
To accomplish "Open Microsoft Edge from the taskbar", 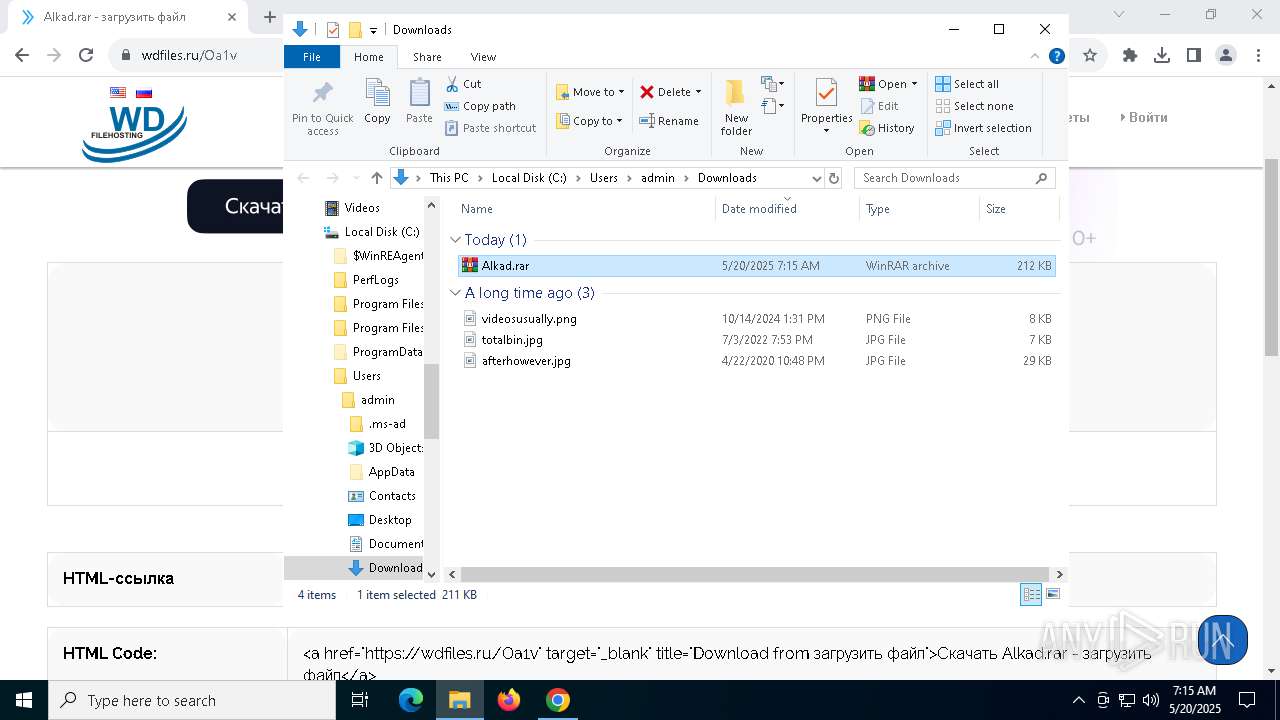I will click(x=411, y=700).
